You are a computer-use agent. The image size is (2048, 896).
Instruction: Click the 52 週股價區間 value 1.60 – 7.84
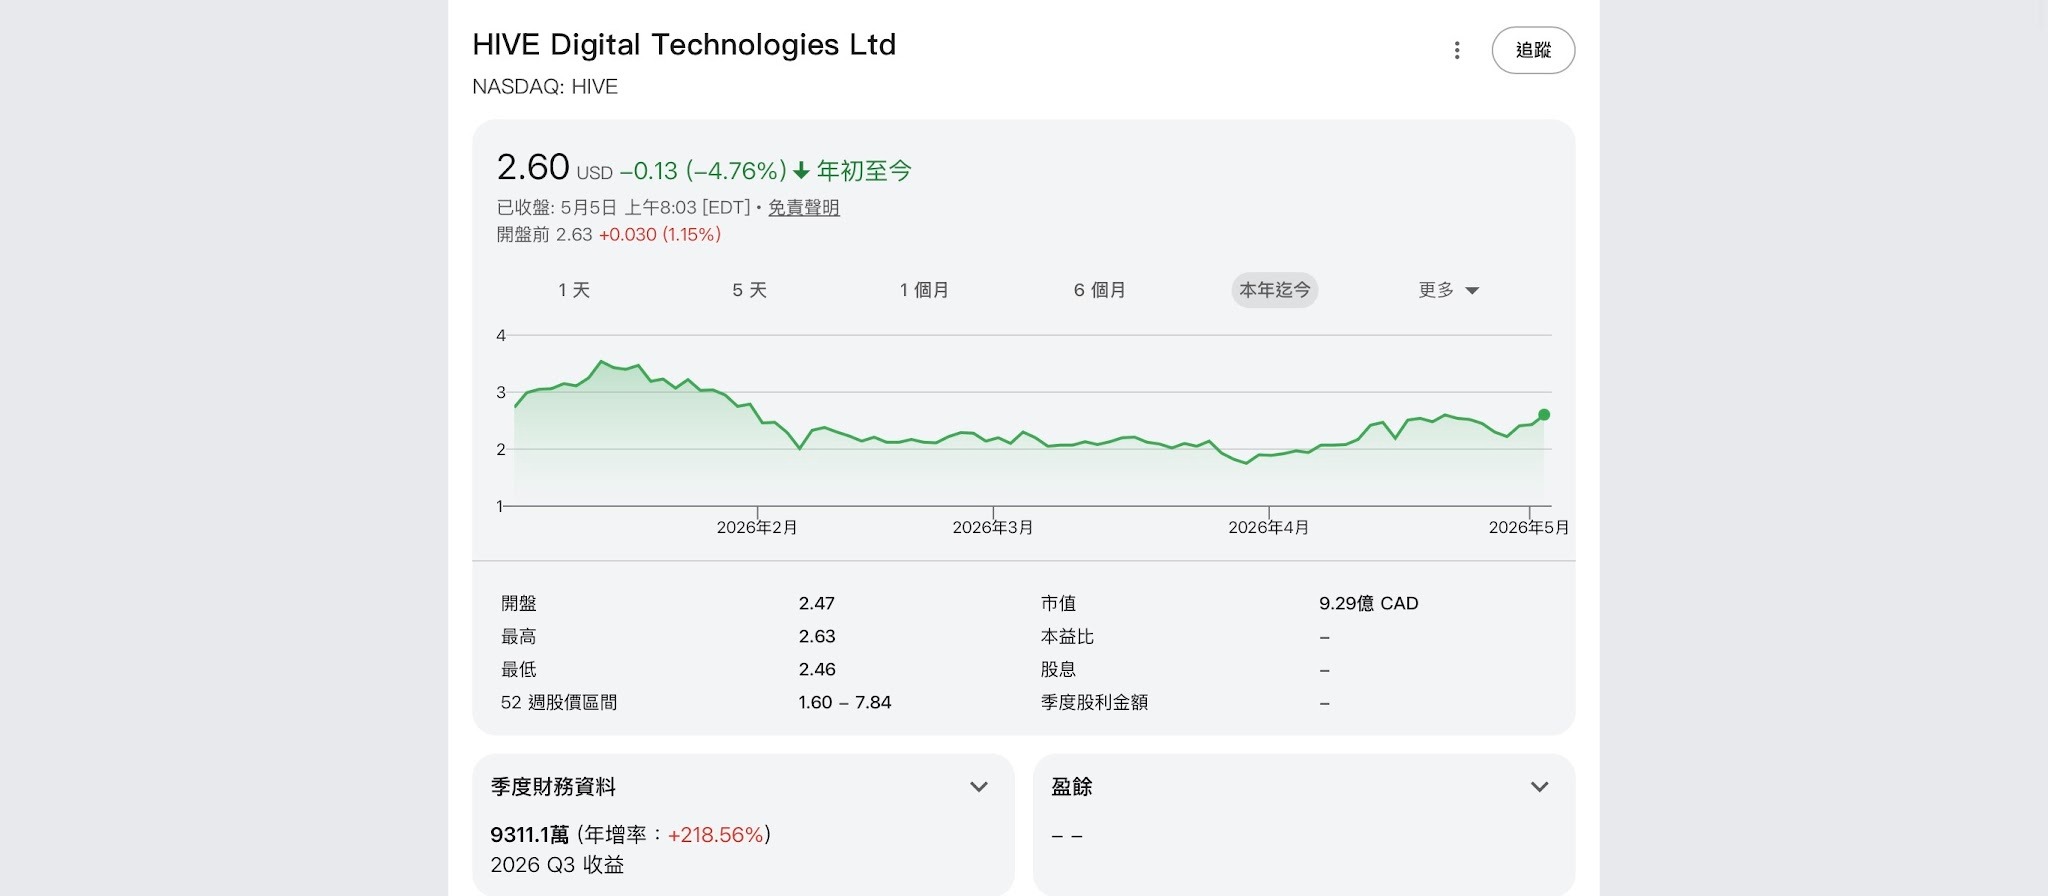coord(845,702)
